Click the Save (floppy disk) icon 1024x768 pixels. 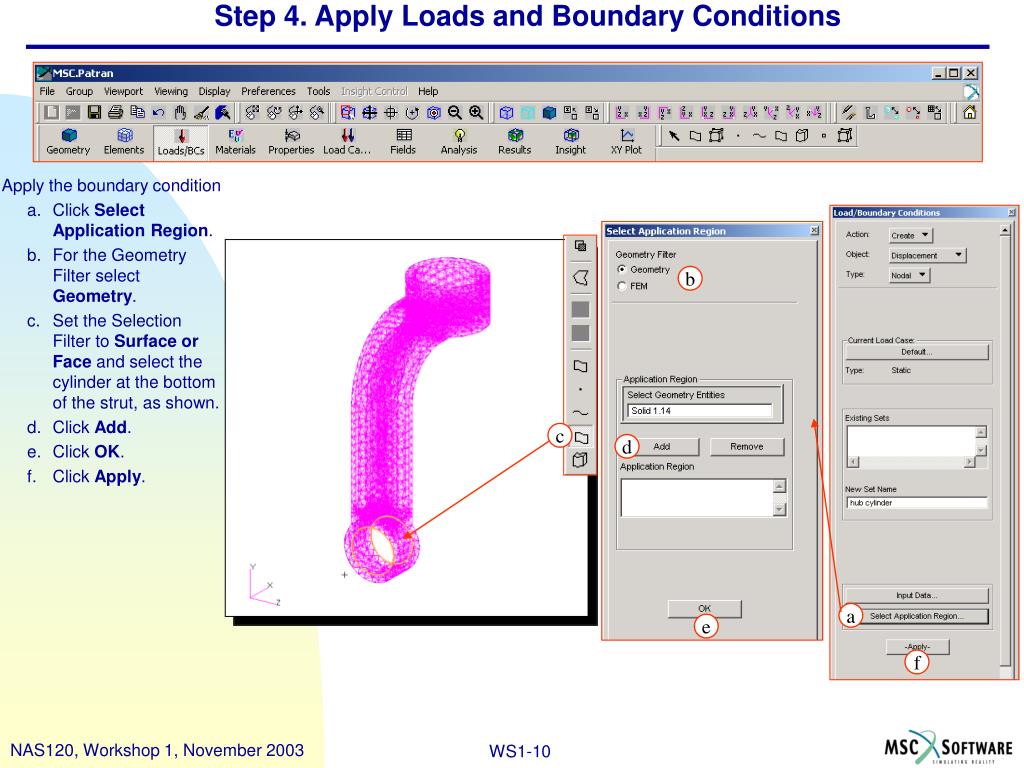click(95, 112)
